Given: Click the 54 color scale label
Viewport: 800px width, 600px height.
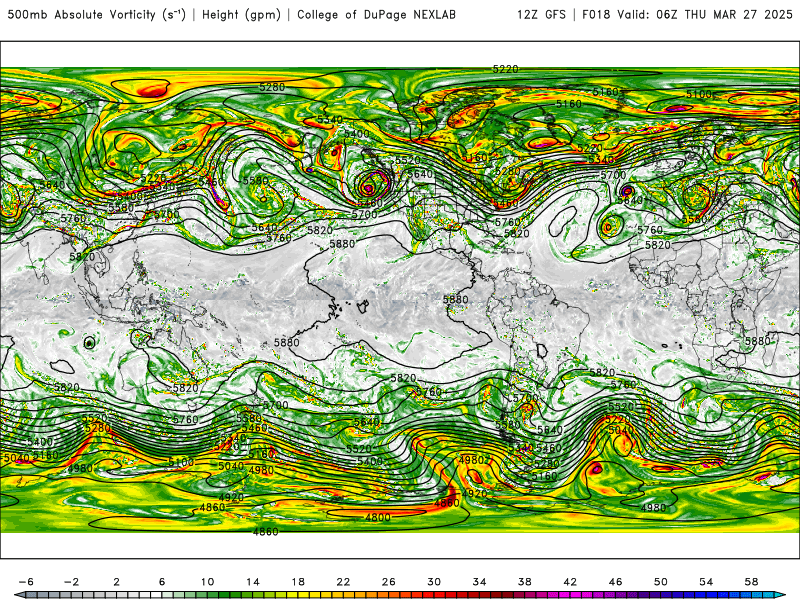Looking at the screenshot, I should coord(706,582).
